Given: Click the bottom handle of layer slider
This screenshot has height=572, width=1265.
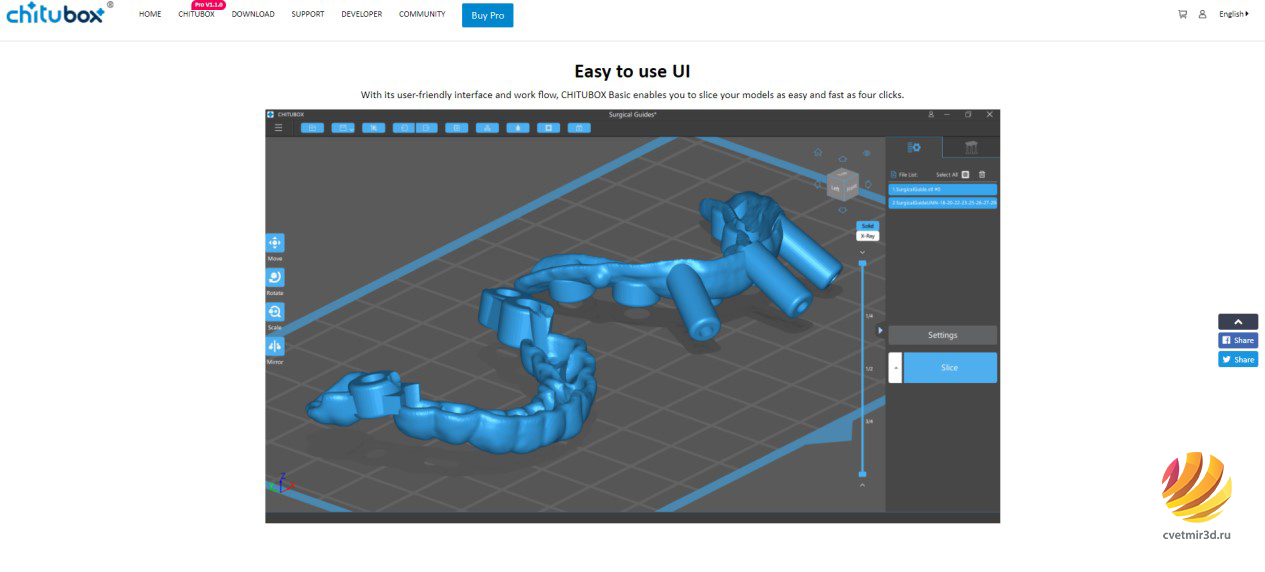Looking at the screenshot, I should pyautogui.click(x=862, y=474).
